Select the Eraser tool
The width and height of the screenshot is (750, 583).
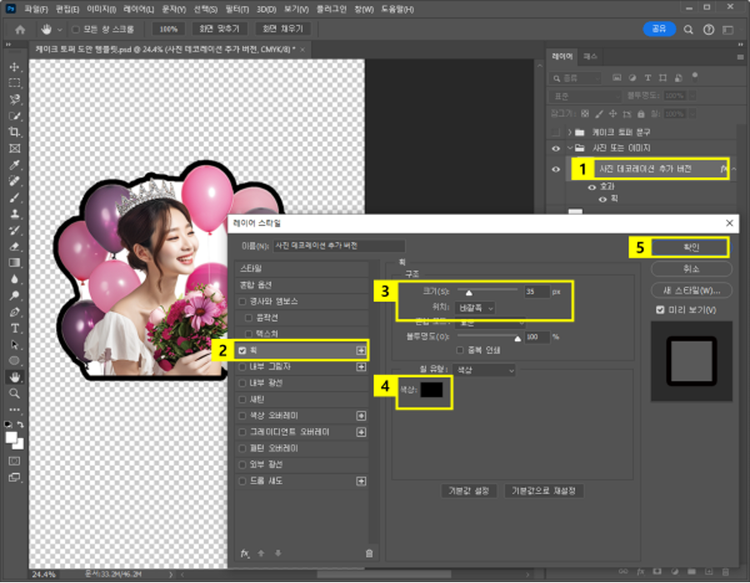tap(14, 247)
